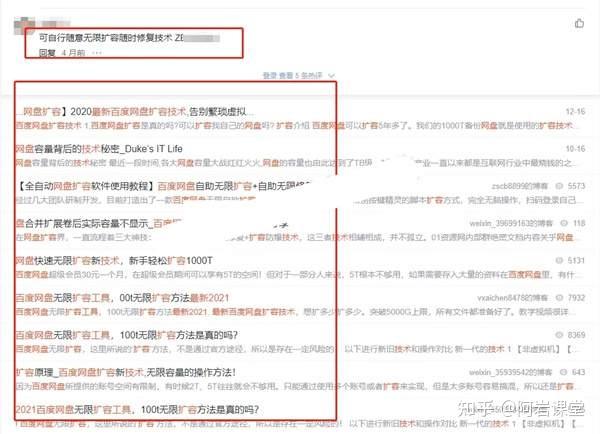This screenshot has height=434, width=600.
Task: Open result 扩容原理_百度网盘扩容新技术
Action: point(126,372)
